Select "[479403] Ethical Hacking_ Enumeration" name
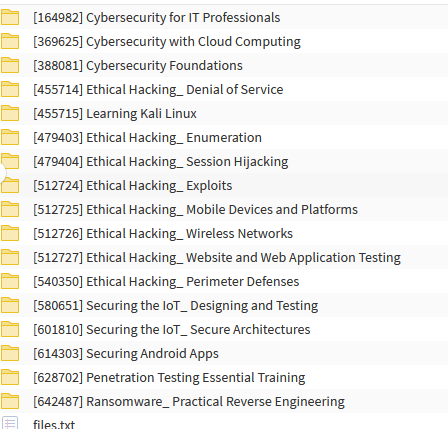Image resolution: width=448 pixels, height=429 pixels. point(147,138)
